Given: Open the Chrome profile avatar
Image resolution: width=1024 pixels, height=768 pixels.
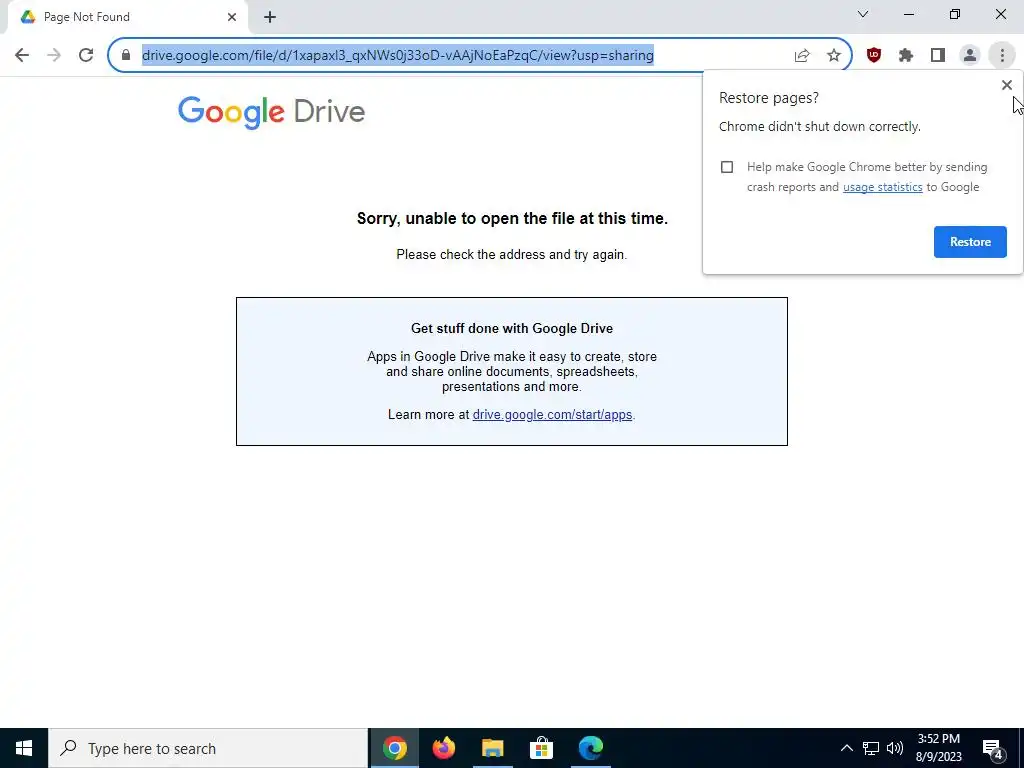Looking at the screenshot, I should tap(970, 56).
